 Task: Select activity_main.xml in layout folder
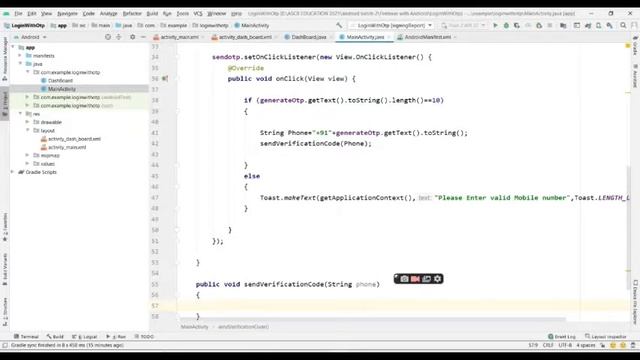coord(67,147)
